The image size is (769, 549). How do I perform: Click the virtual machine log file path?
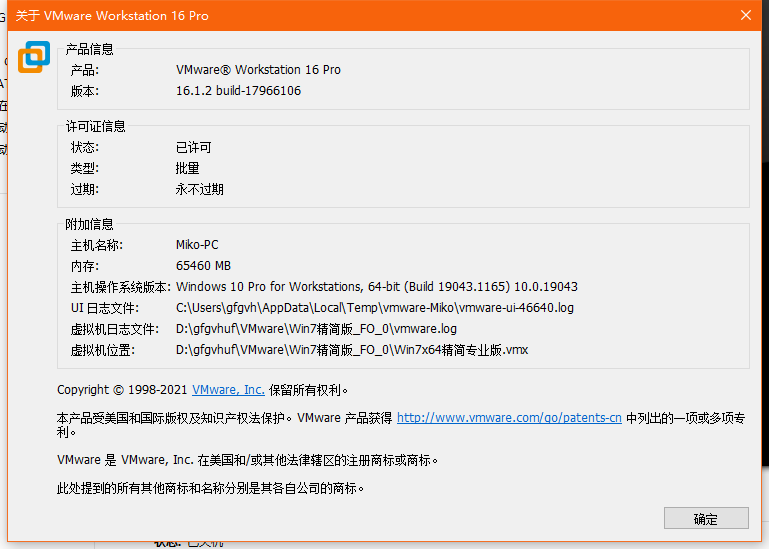[315, 329]
